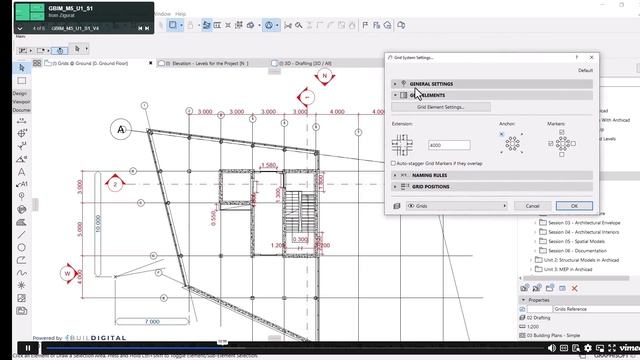The height and width of the screenshot is (360, 640).
Task: Pick the Label tool (A1)
Action: pyautogui.click(x=22, y=184)
